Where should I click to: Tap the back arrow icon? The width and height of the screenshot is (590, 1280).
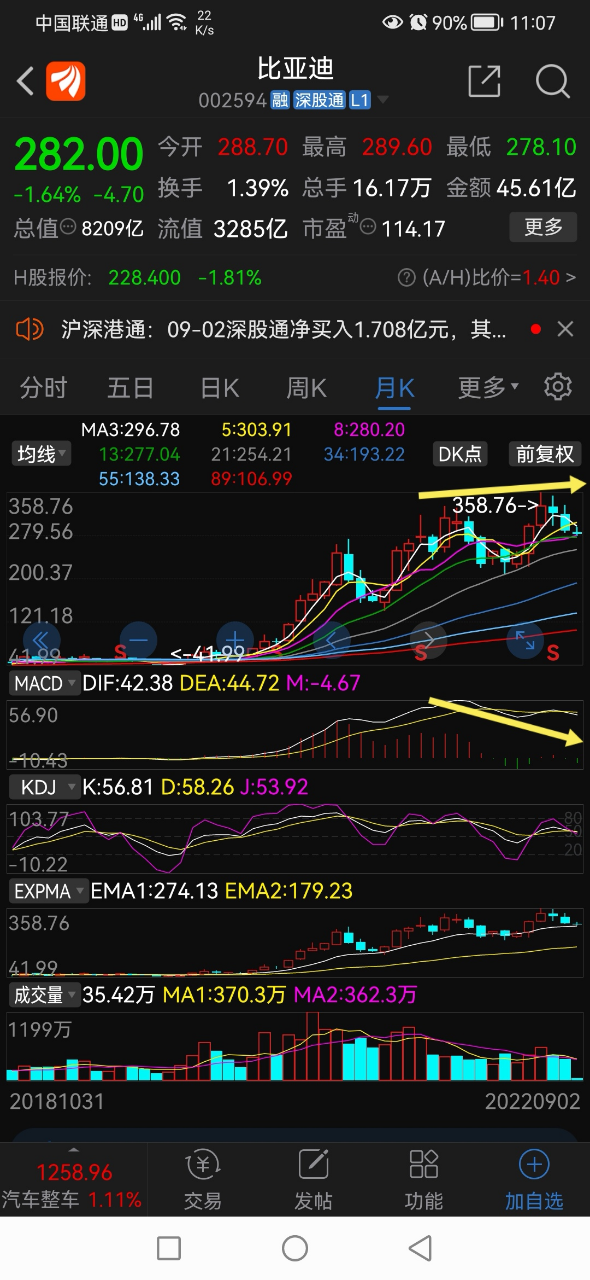pyautogui.click(x=25, y=81)
